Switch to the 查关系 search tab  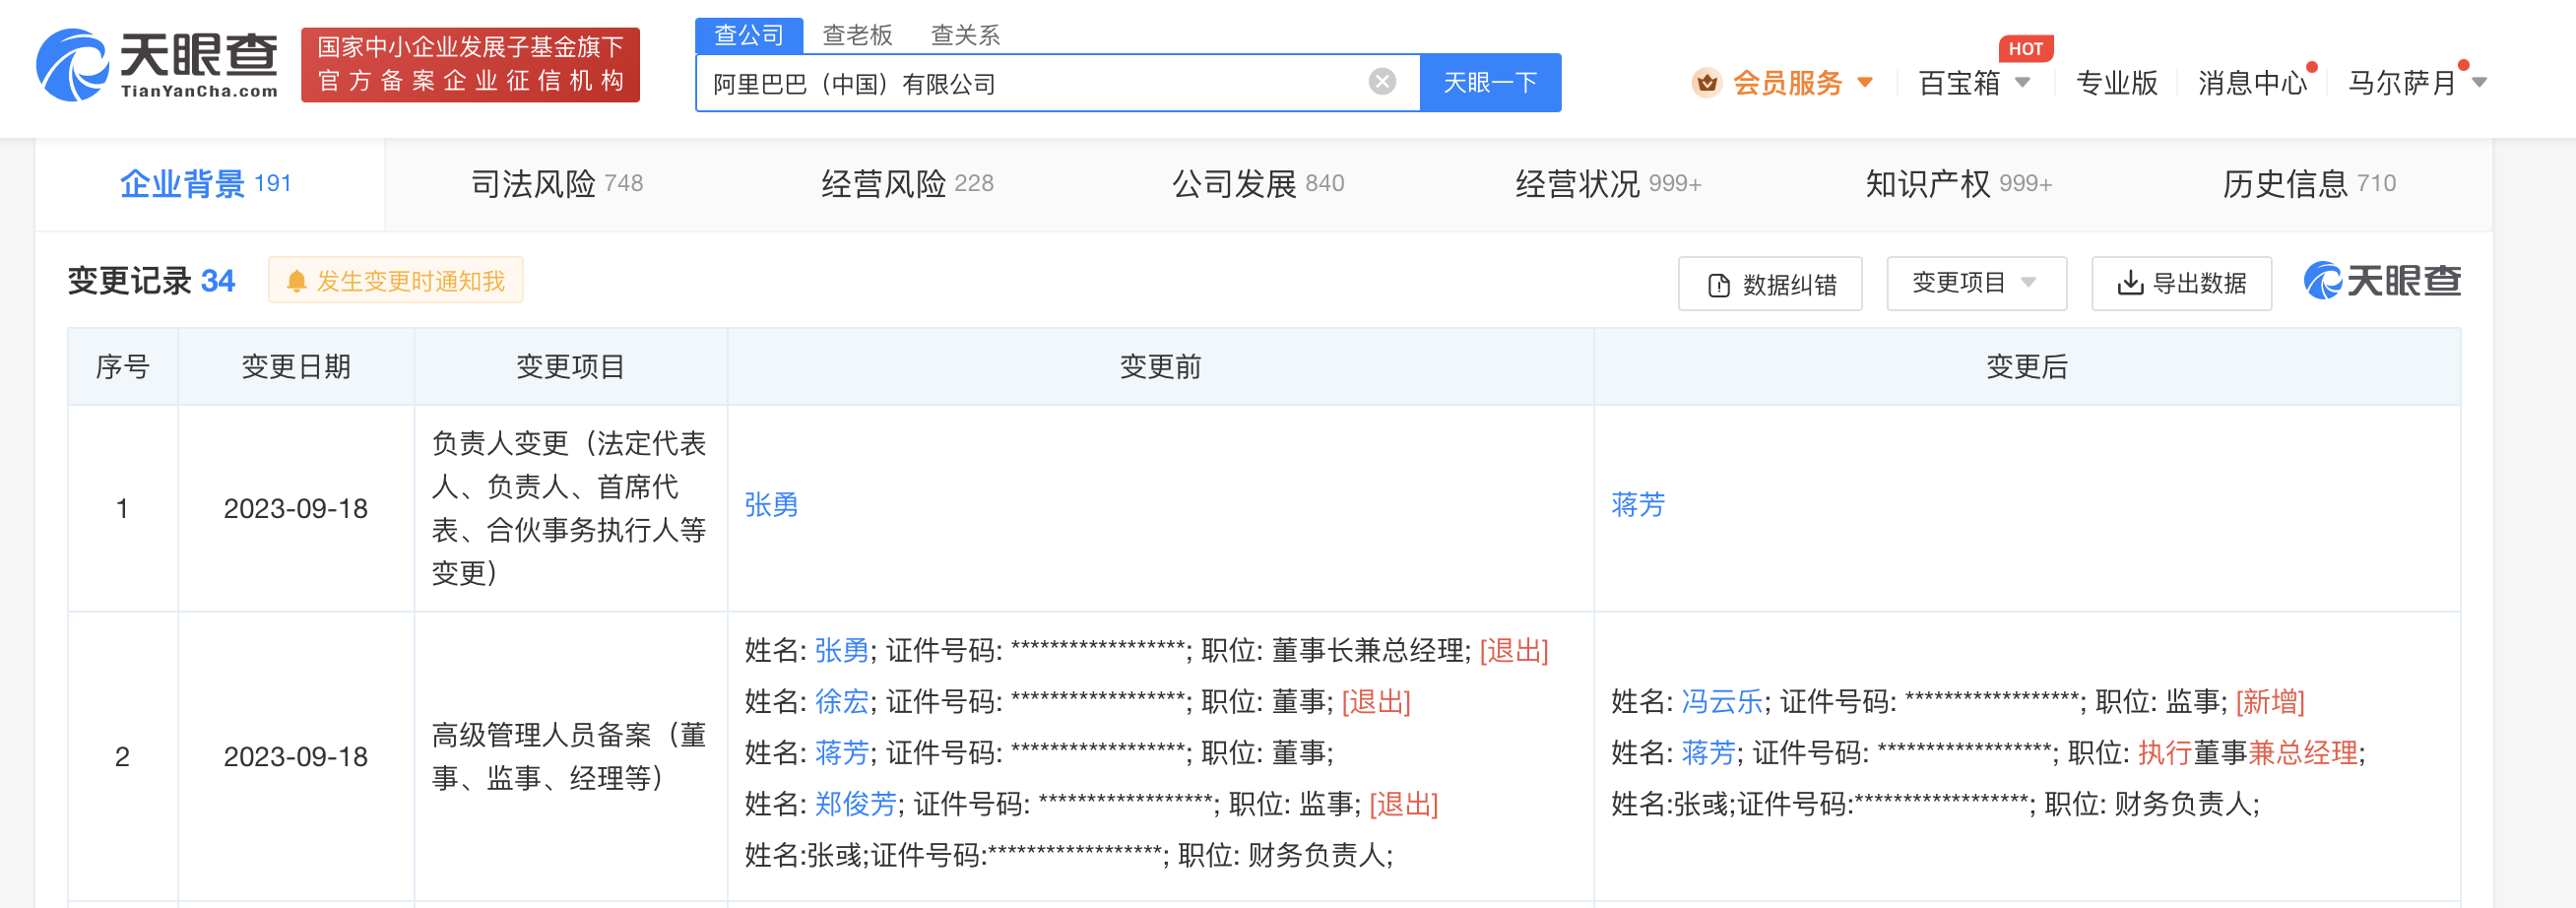(x=965, y=35)
